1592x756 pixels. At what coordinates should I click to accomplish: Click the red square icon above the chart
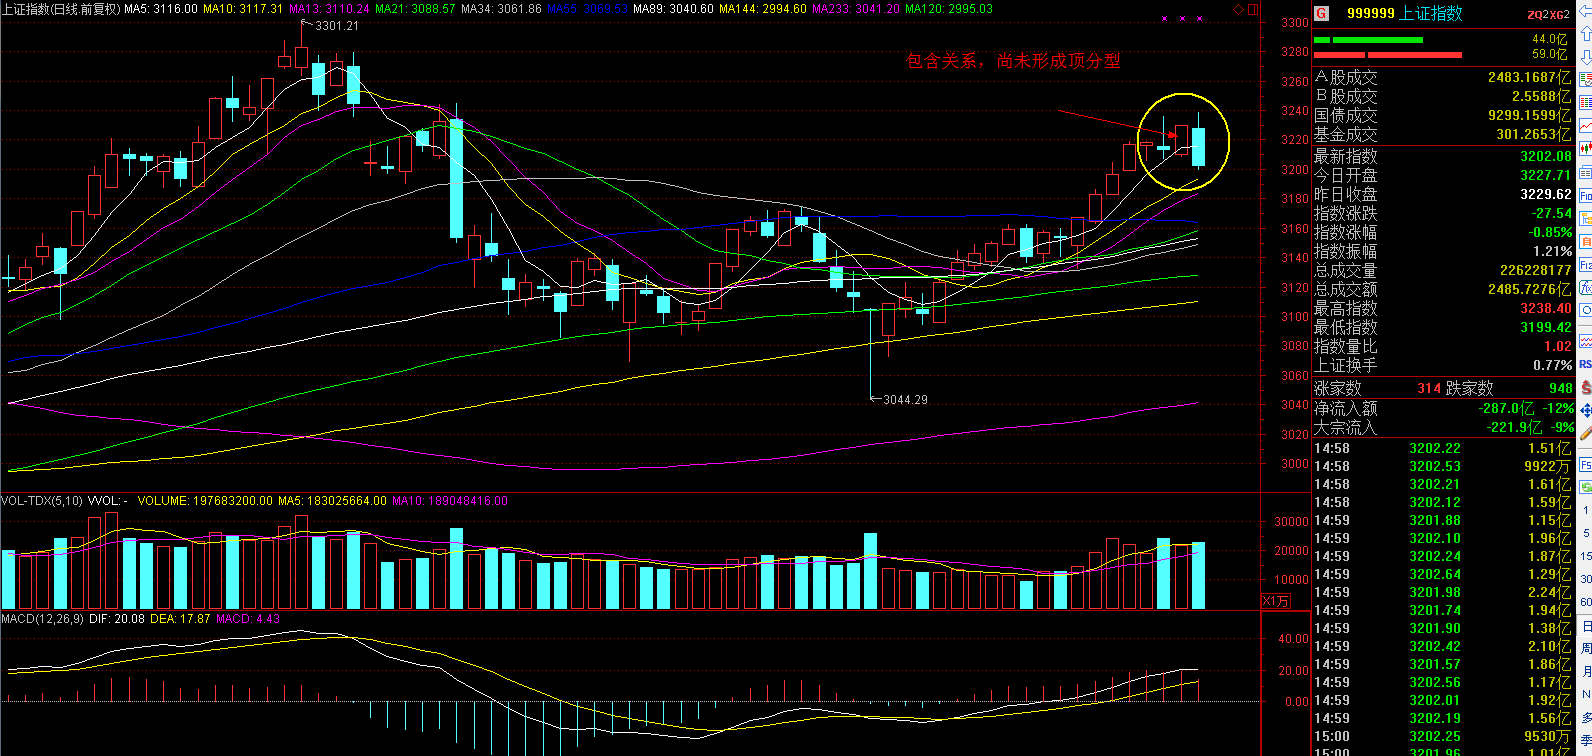(x=1252, y=9)
